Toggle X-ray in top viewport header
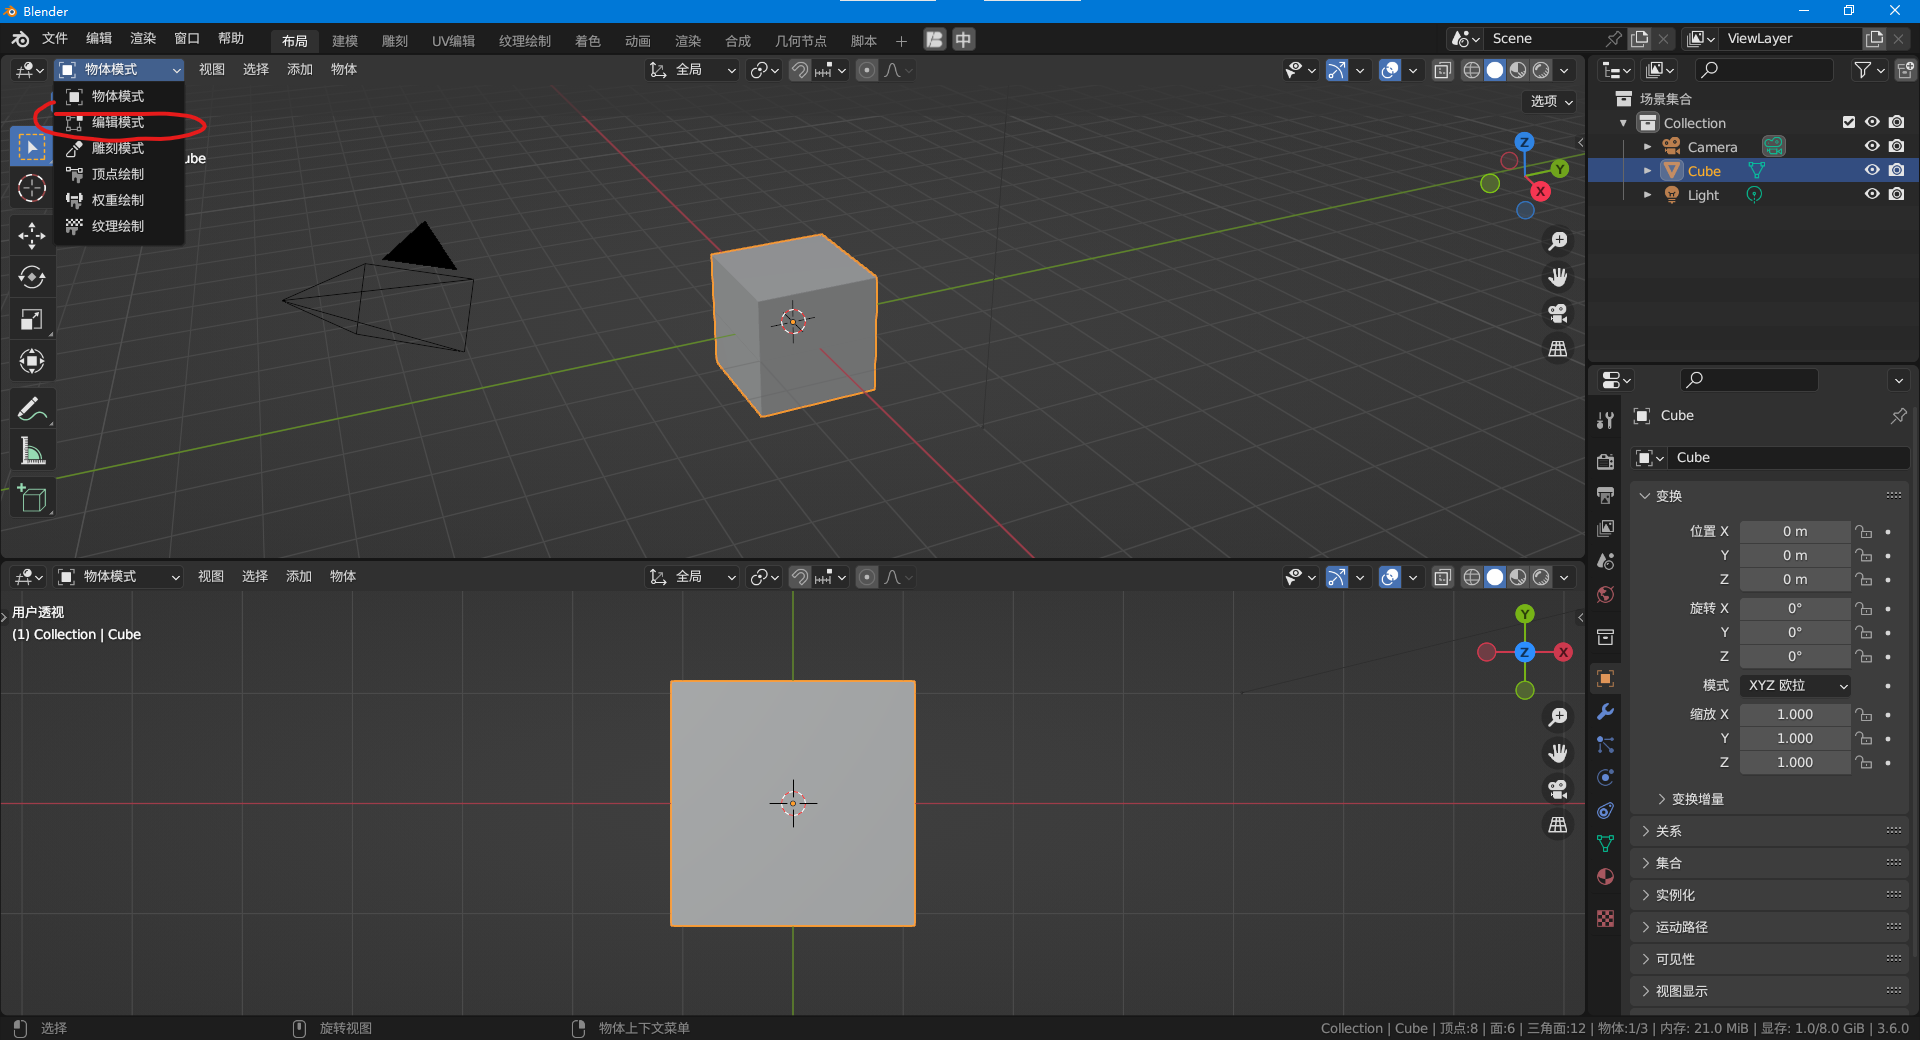 tap(1443, 70)
